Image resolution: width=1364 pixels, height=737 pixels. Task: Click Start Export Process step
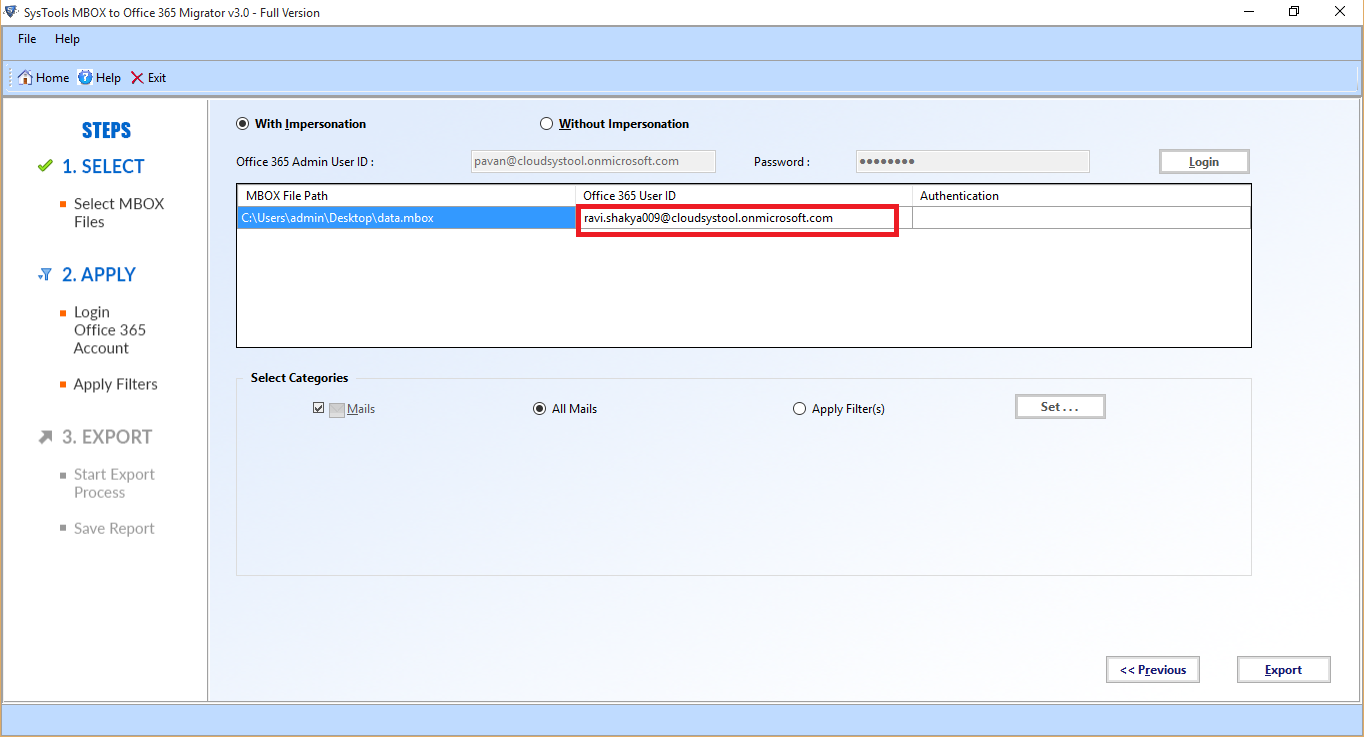tap(114, 484)
